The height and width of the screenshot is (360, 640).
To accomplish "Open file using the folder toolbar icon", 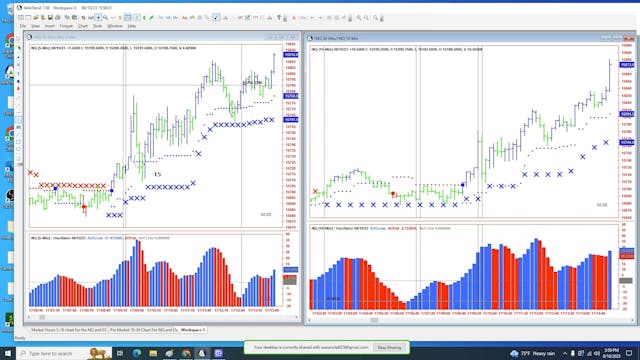I will pyautogui.click(x=36, y=18).
